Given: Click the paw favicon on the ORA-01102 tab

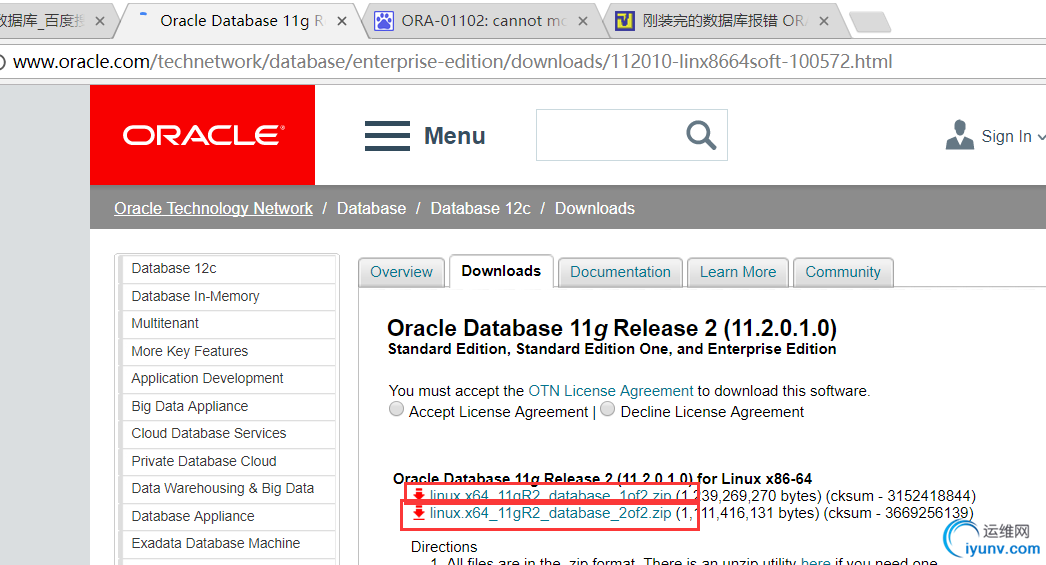Looking at the screenshot, I should pos(384,21).
